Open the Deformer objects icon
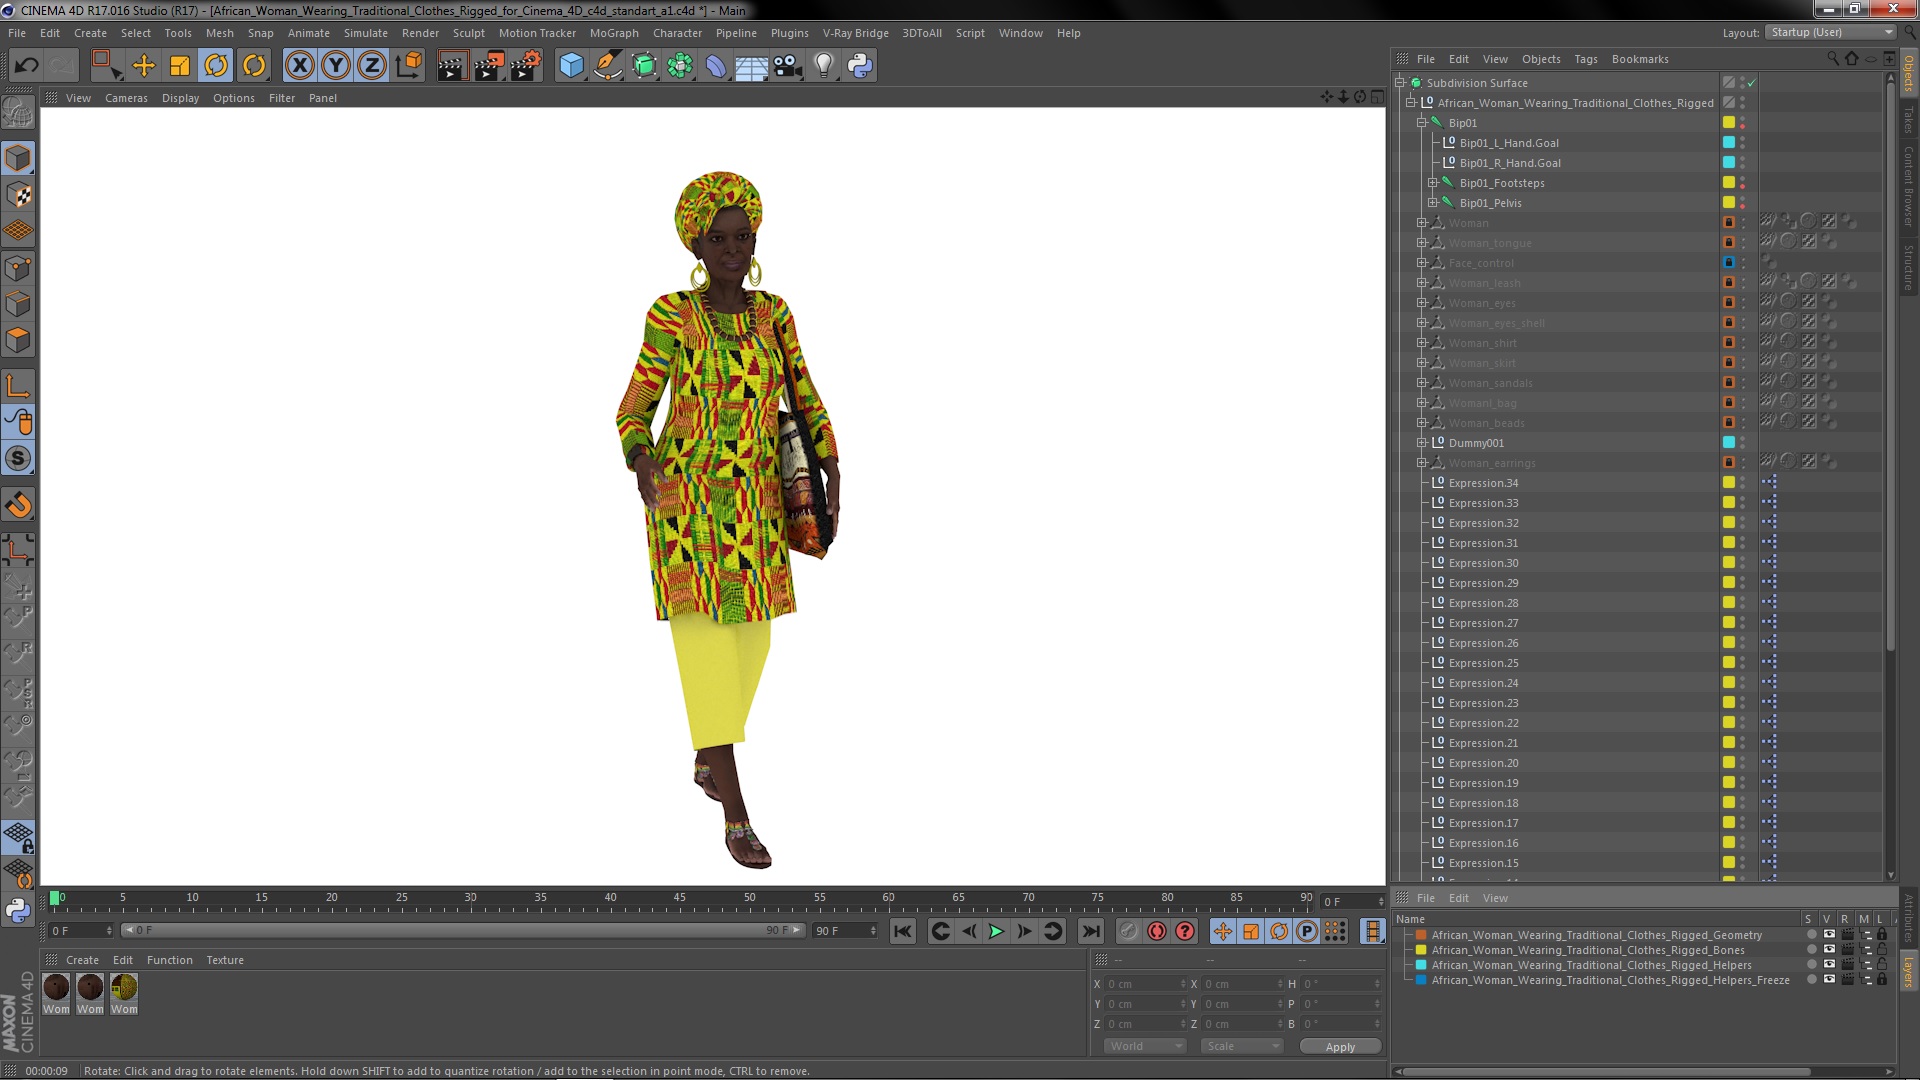The height and width of the screenshot is (1080, 1920). coord(716,66)
